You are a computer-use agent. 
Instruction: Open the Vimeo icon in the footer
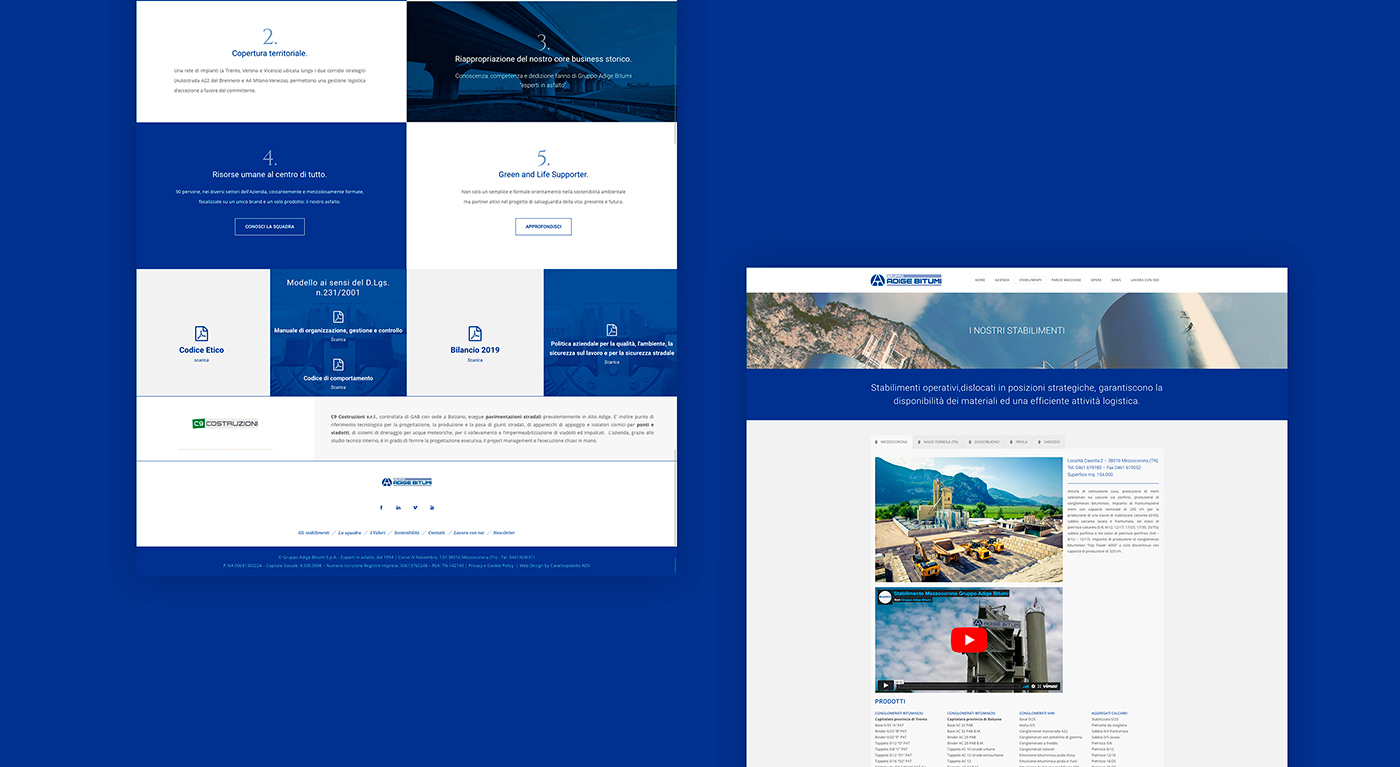click(415, 507)
